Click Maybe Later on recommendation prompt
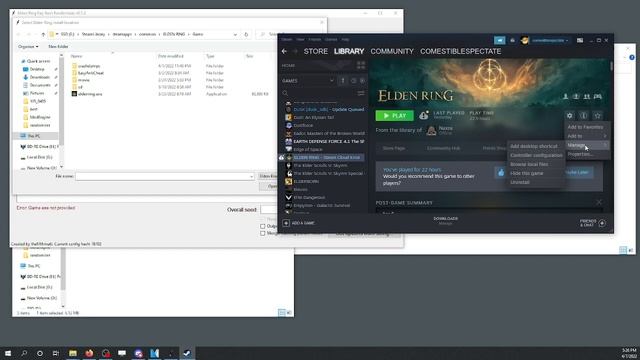The width and height of the screenshot is (640, 360). click(577, 172)
